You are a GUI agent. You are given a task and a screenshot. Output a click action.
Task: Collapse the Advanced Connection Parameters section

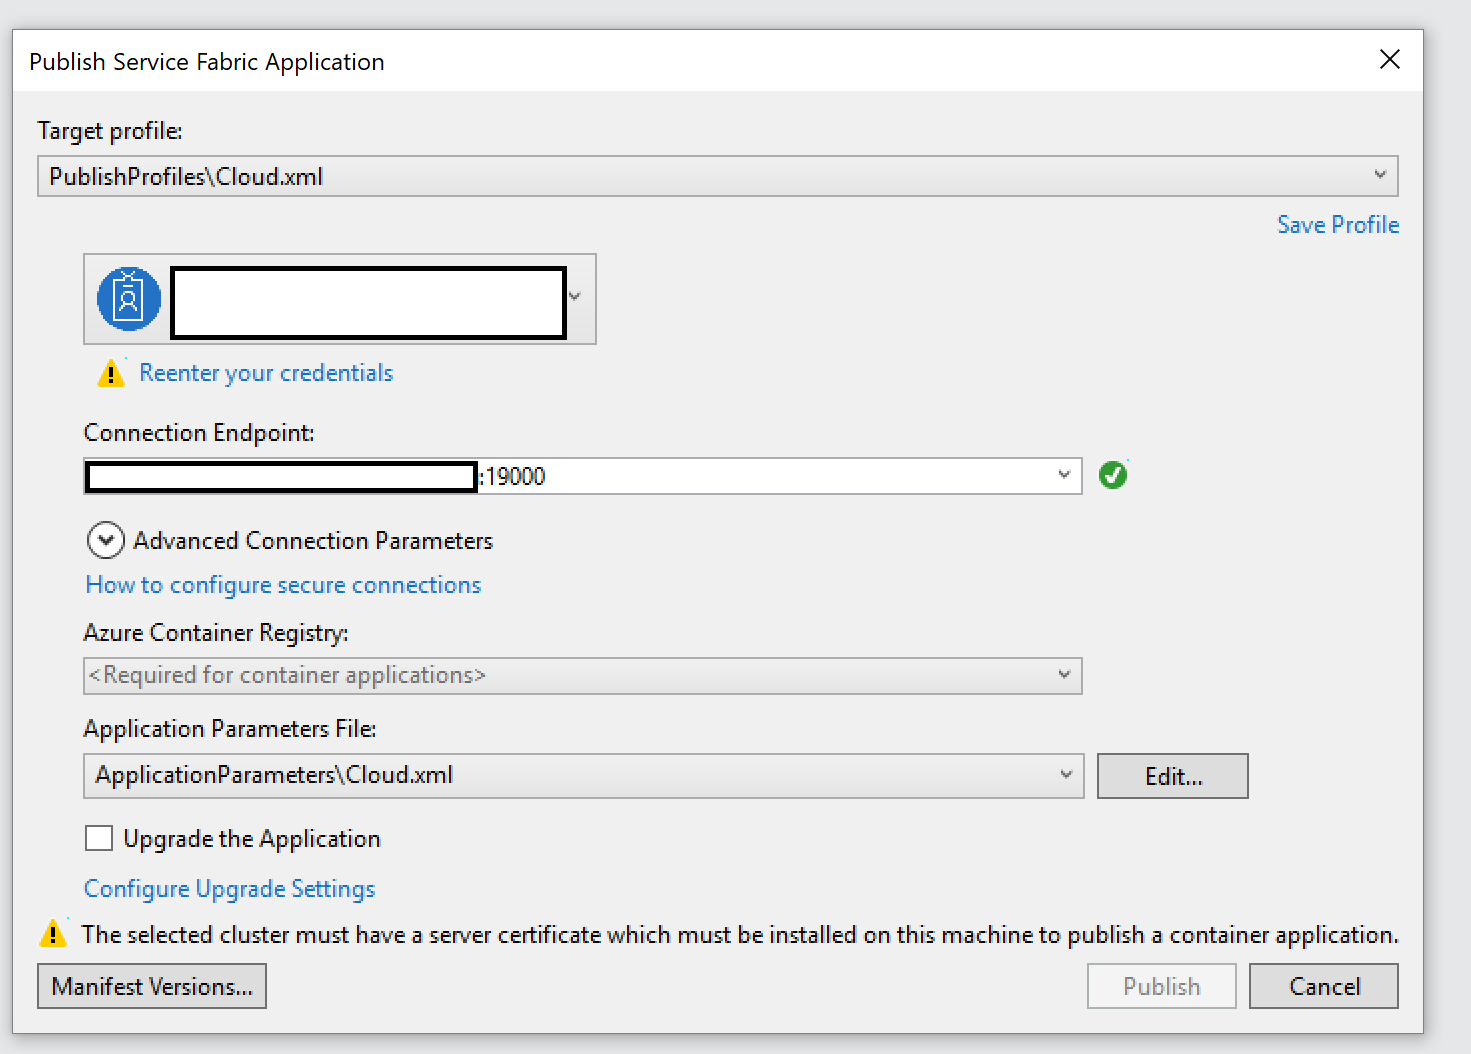105,540
